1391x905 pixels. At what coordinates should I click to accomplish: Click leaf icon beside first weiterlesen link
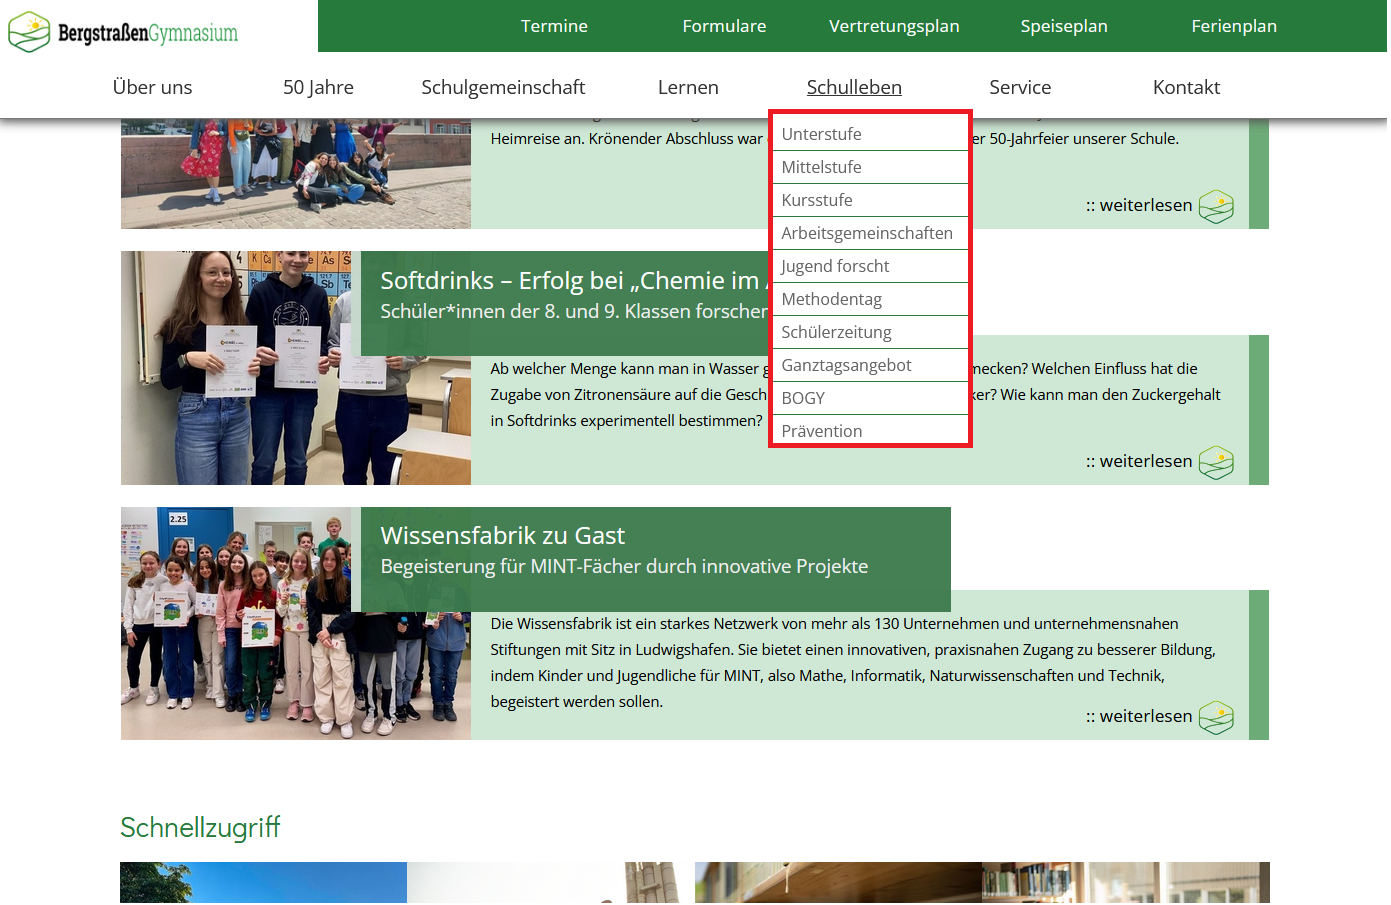[x=1215, y=207]
